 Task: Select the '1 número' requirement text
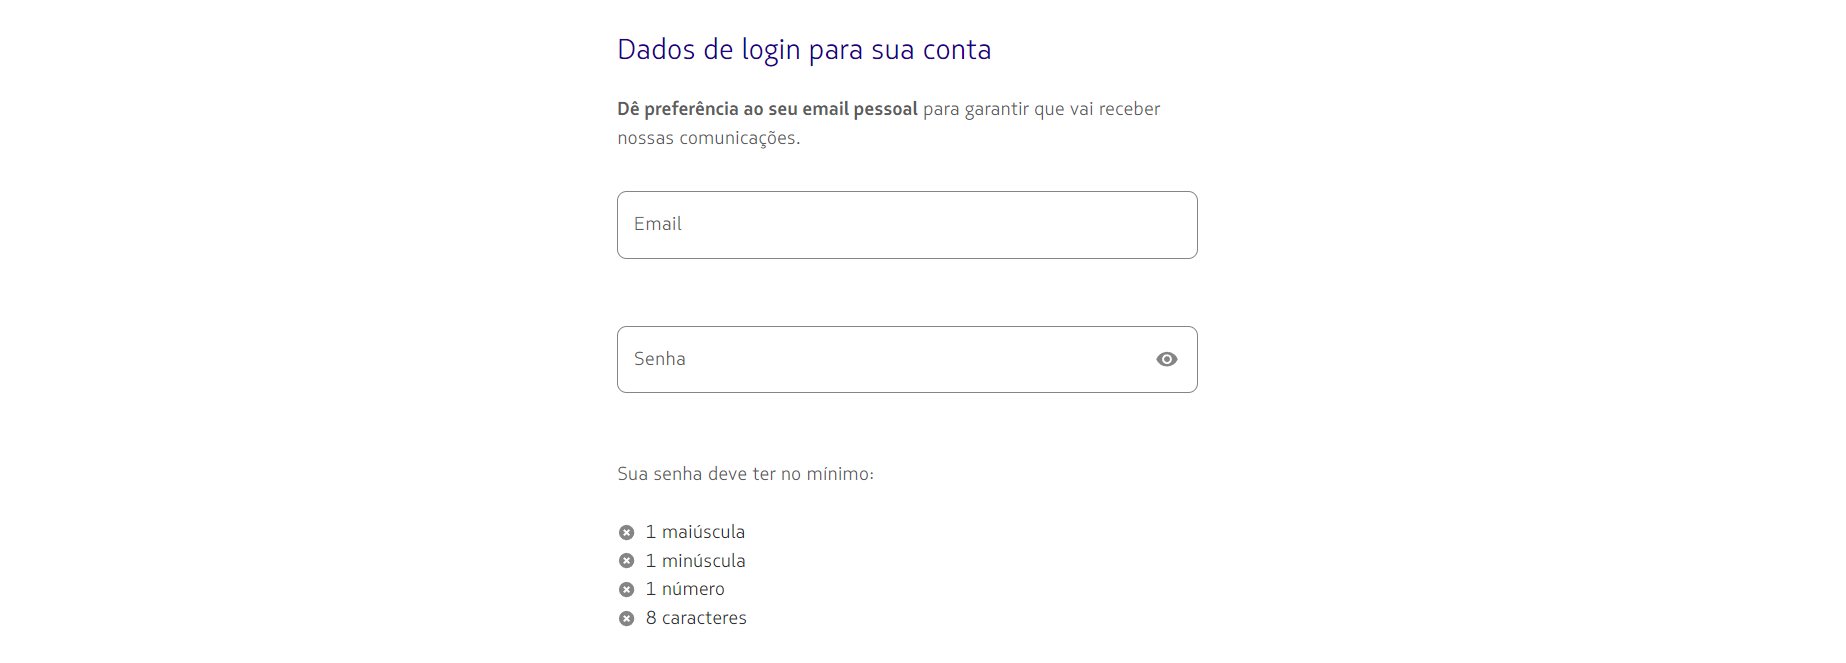click(685, 589)
